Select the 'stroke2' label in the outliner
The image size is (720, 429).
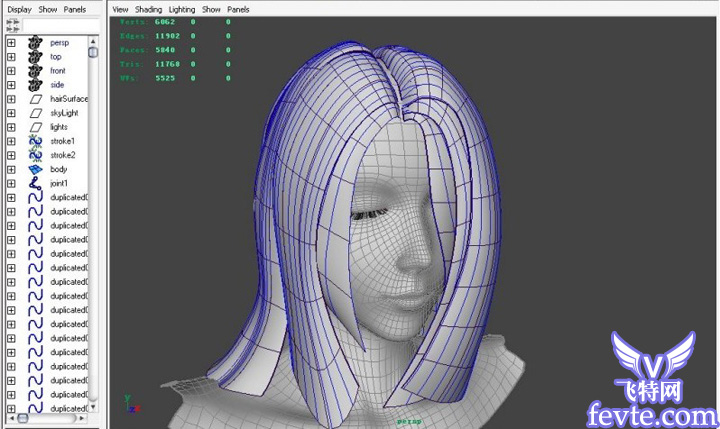(x=63, y=155)
